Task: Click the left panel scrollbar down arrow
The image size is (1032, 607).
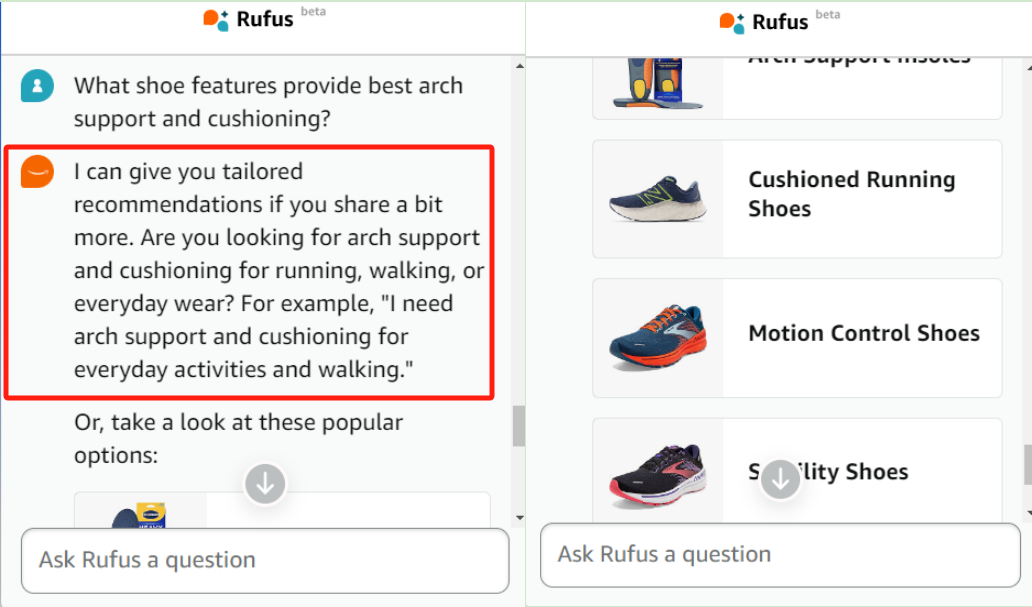Action: 519,517
